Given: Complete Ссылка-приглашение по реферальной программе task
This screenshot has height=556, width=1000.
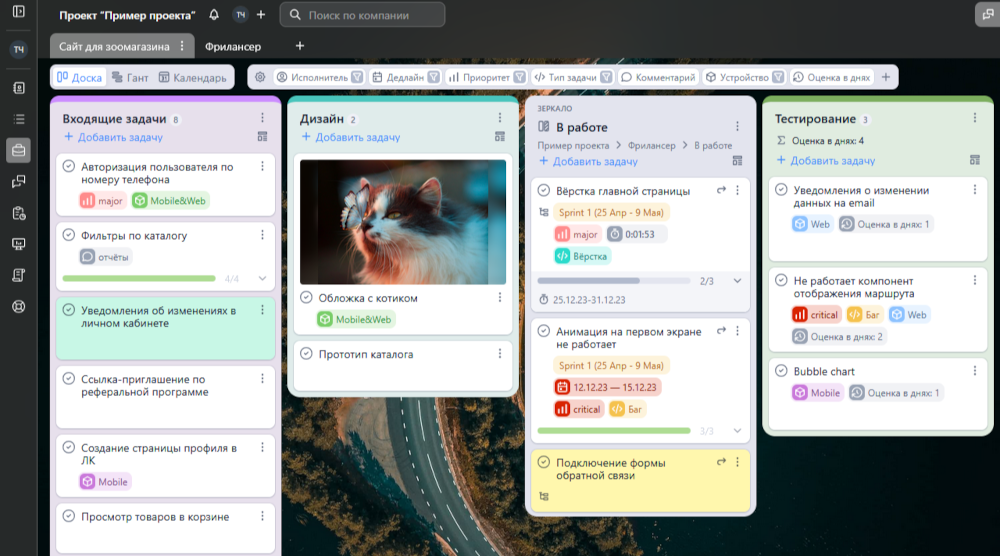Looking at the screenshot, I should 69,379.
